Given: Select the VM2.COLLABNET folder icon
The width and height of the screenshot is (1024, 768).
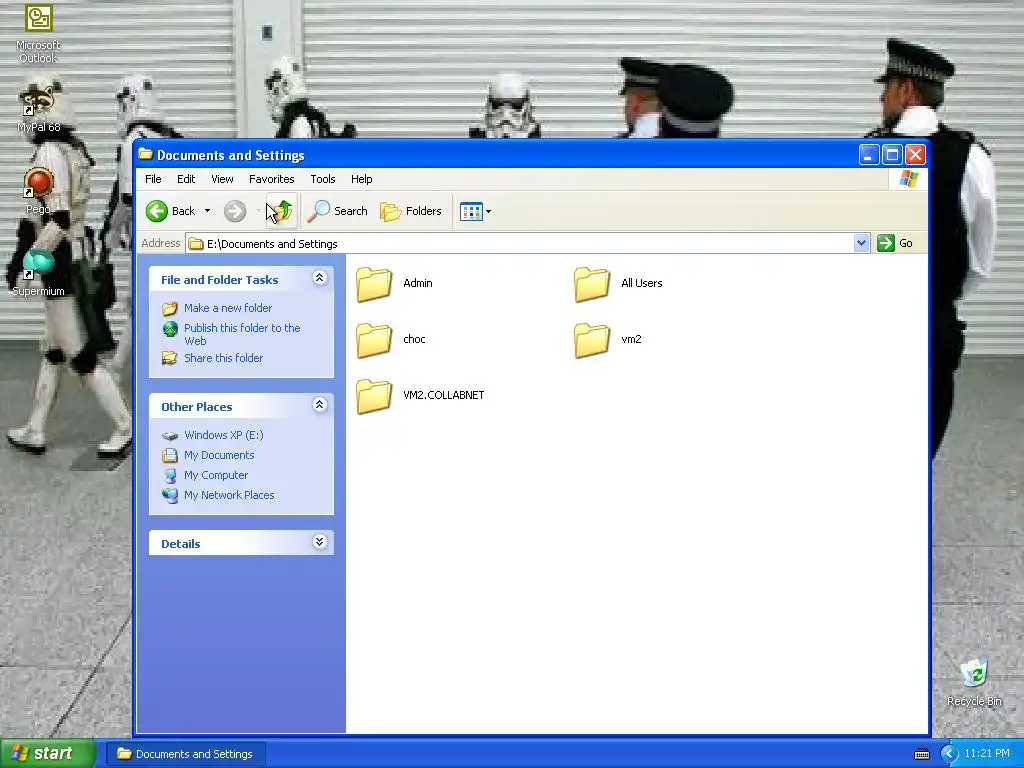Looking at the screenshot, I should [374, 396].
